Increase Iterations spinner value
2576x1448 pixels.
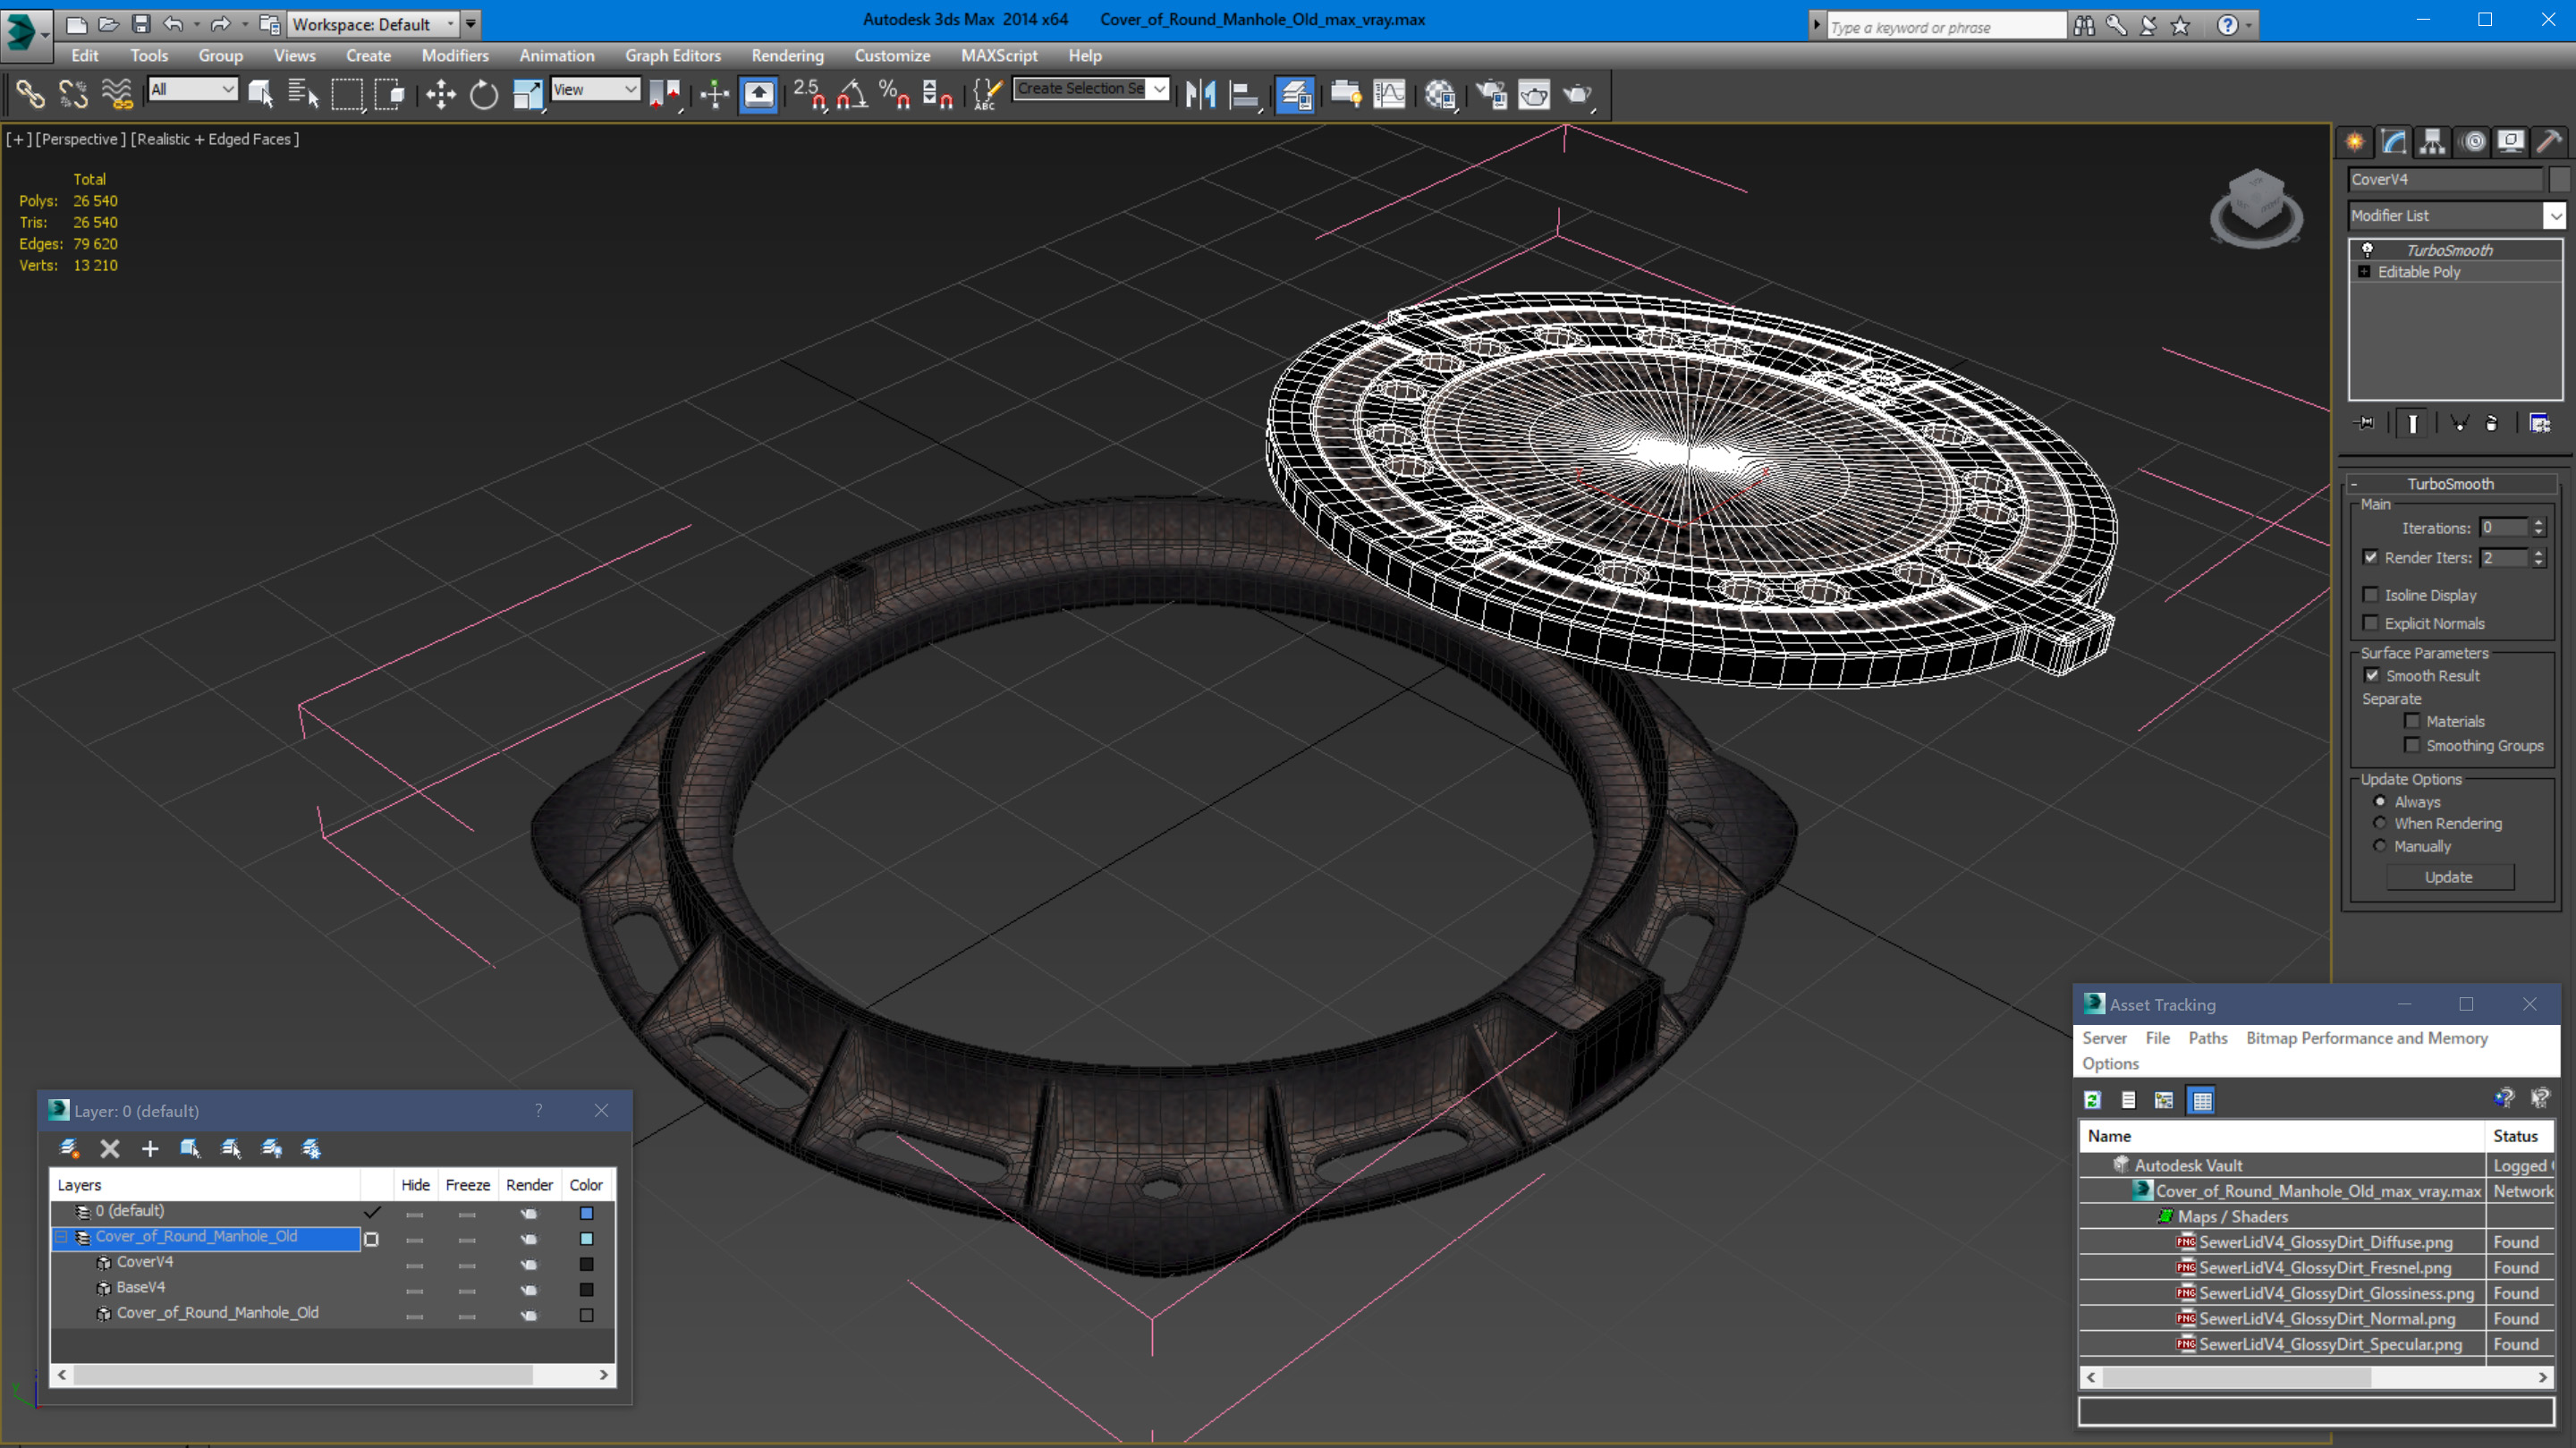click(x=2538, y=522)
